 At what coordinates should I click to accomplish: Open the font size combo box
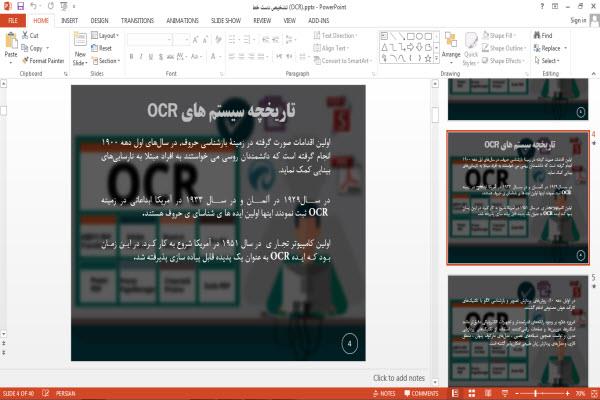pos(182,39)
